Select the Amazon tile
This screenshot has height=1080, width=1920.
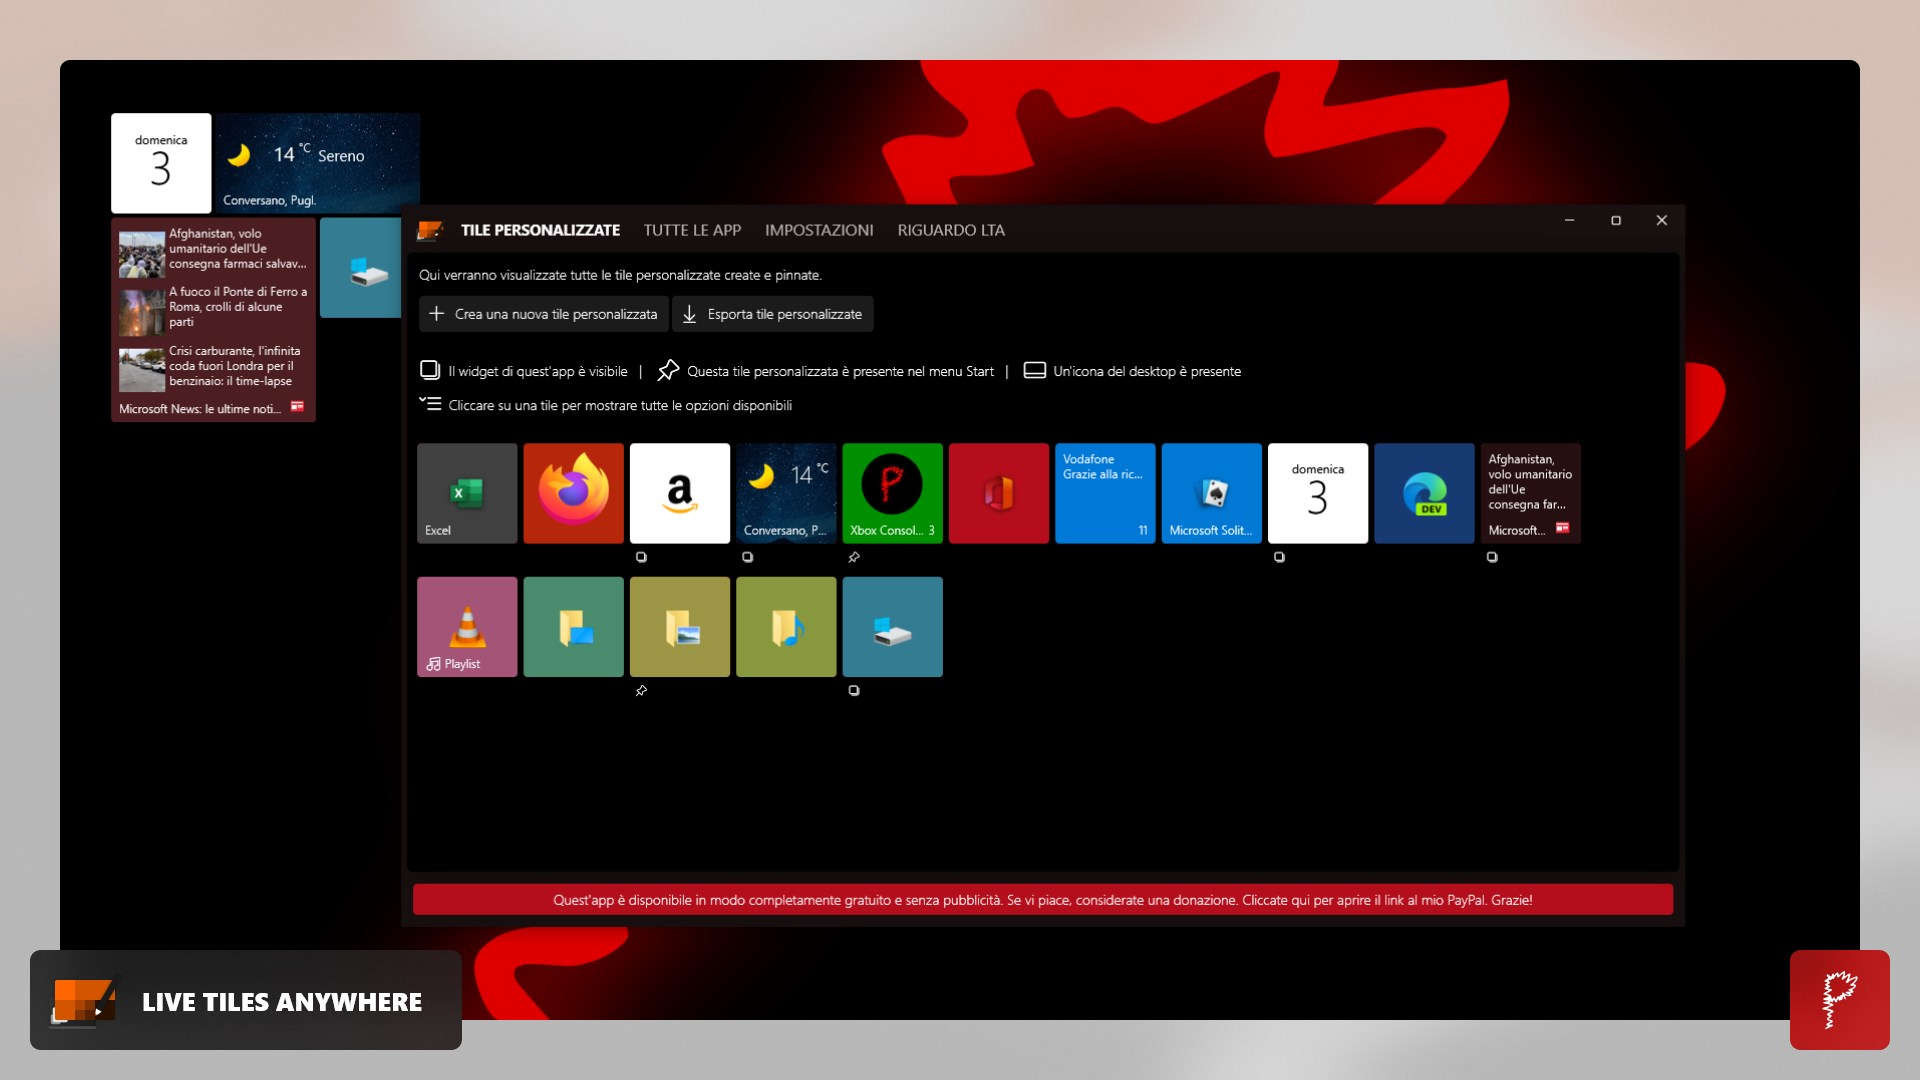tap(680, 493)
